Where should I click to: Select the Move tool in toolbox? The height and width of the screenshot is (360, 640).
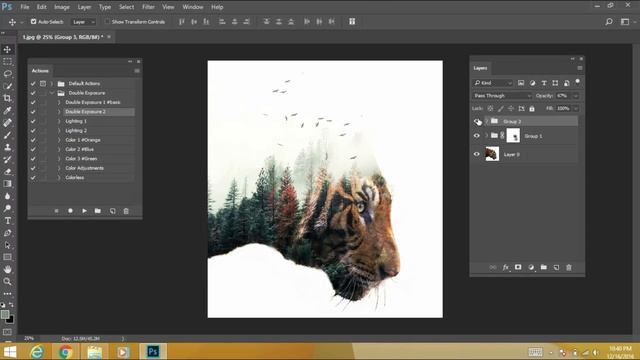[x=7, y=49]
